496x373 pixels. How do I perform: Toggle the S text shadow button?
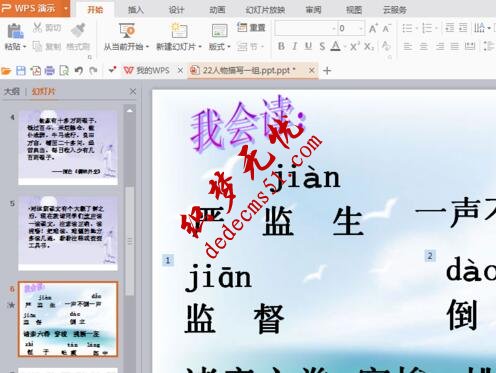click(x=322, y=46)
